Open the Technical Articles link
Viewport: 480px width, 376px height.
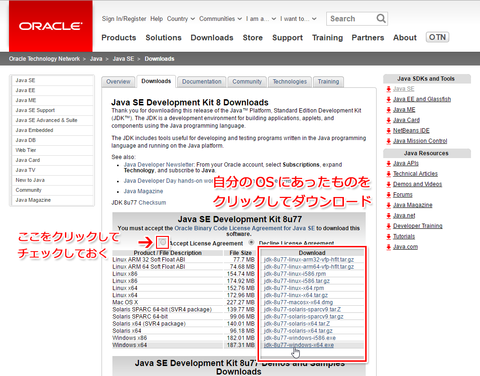[x=415, y=174]
